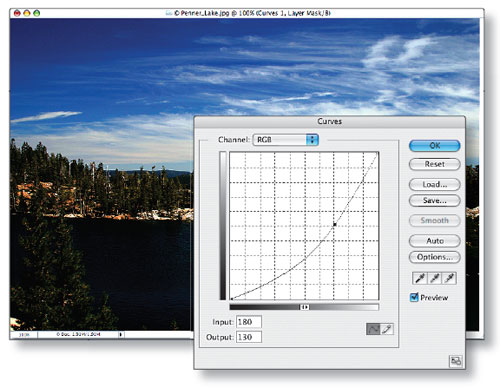500x388 pixels.
Task: Open the status bar popup arrow
Action: point(121,334)
